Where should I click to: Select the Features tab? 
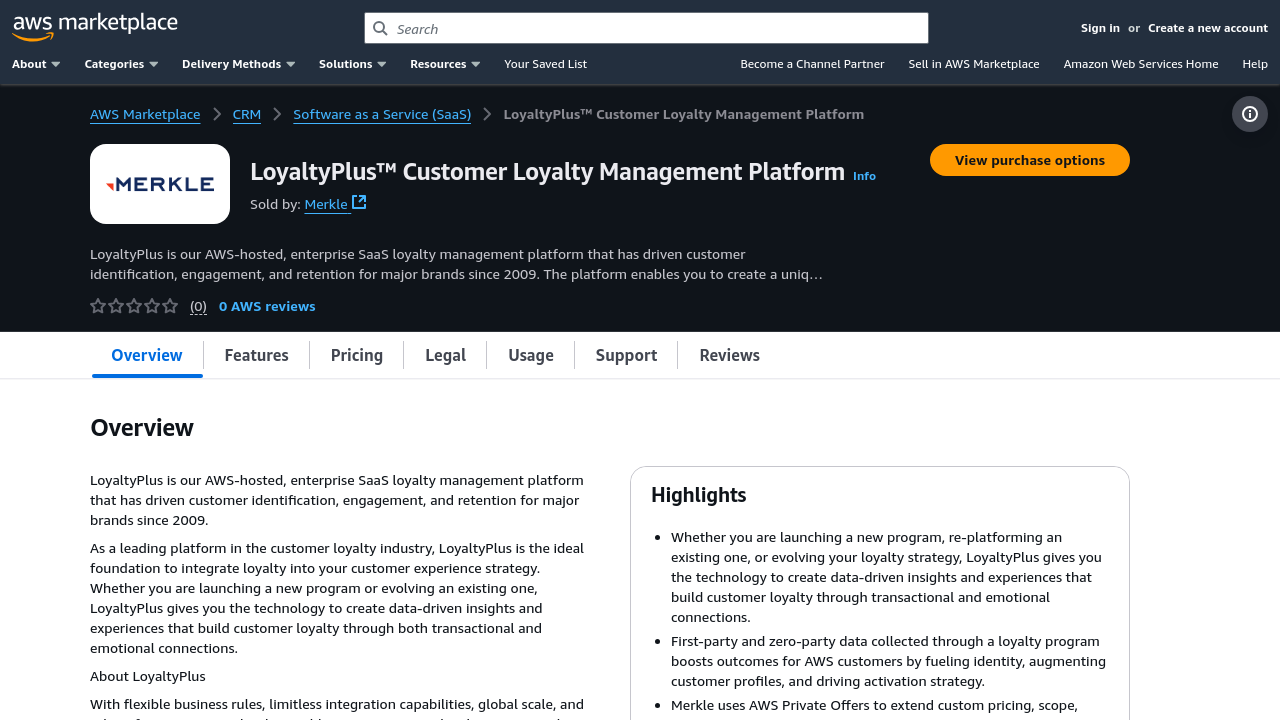(x=256, y=355)
